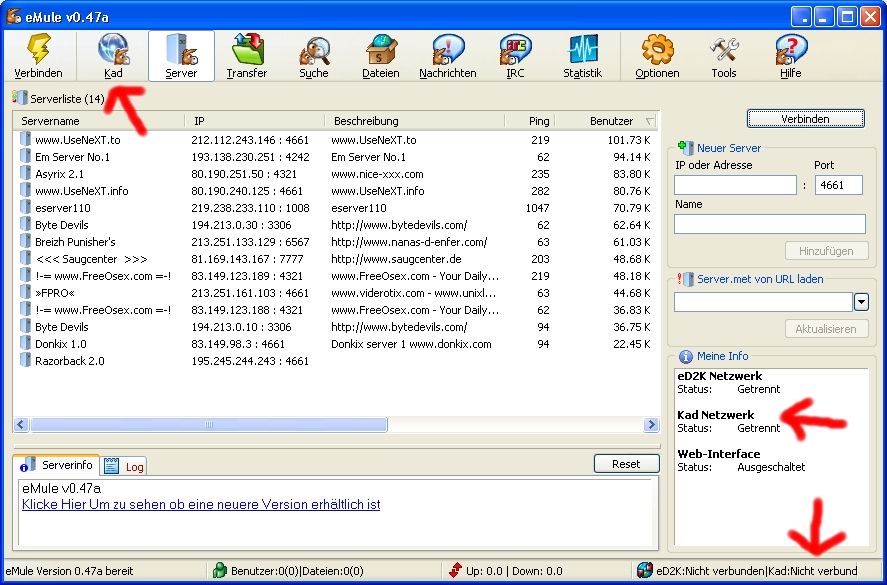Viewport: 887px width, 585px height.
Task: Focus the Server.met URL combo field
Action: tap(763, 302)
